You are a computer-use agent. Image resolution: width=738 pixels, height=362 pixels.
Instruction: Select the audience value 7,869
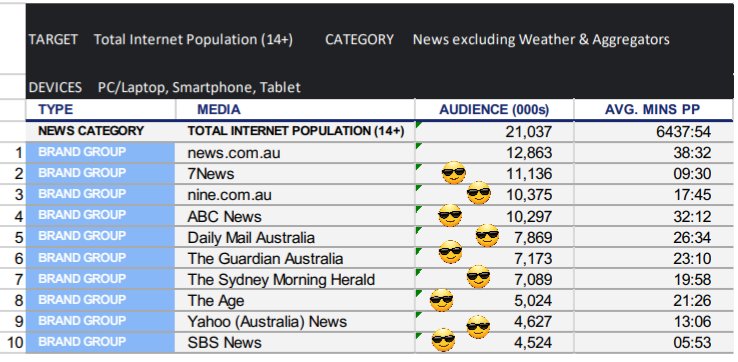[533, 238]
